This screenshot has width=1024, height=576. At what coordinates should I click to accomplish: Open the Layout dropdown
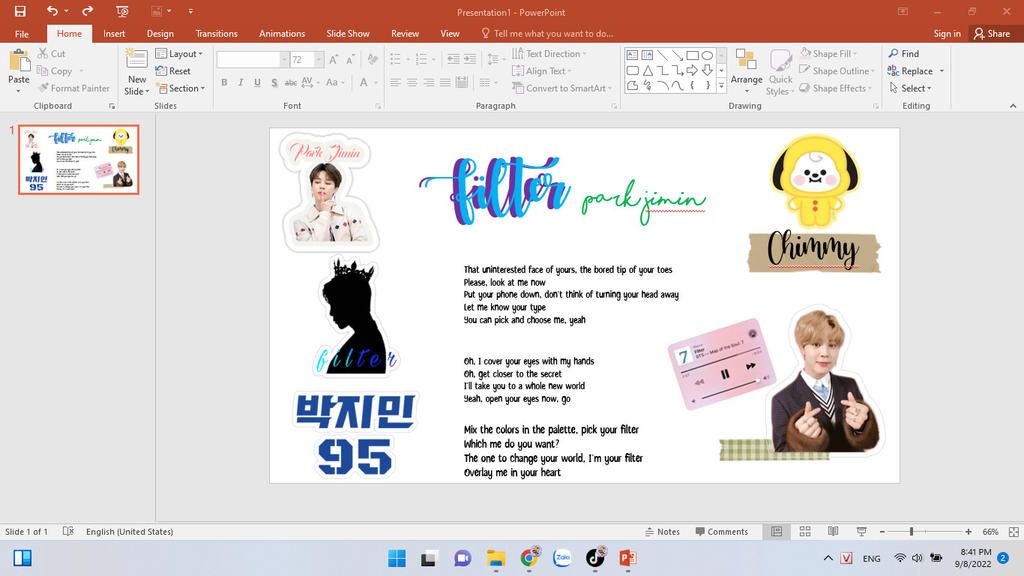(180, 54)
